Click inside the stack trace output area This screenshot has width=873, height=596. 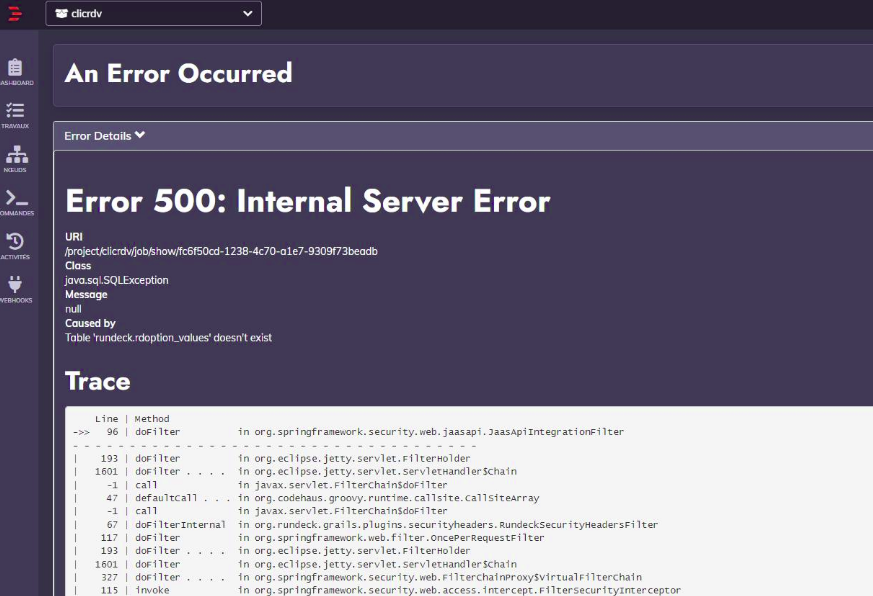tap(400, 500)
